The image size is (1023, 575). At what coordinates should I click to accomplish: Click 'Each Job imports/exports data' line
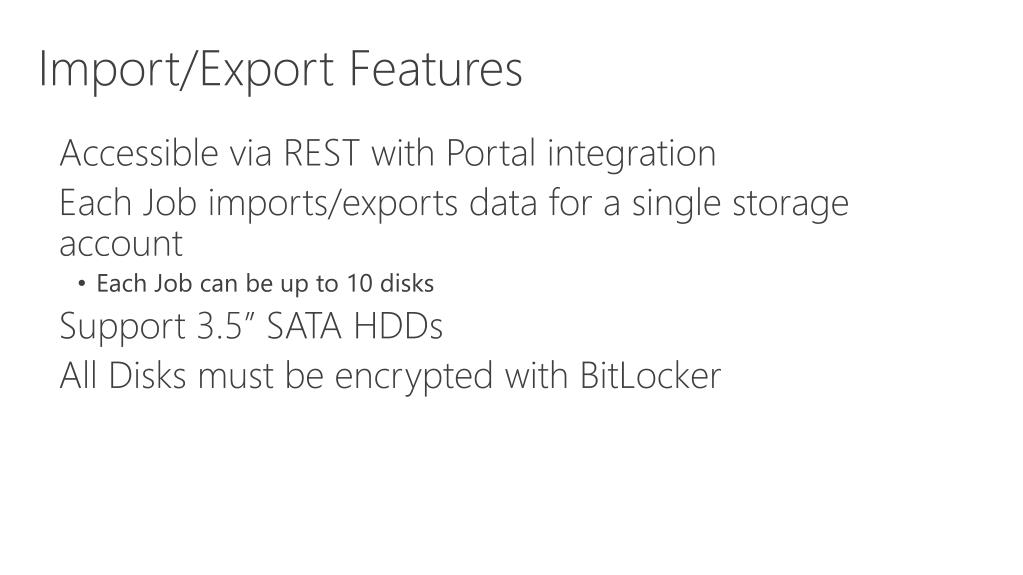tap(454, 204)
